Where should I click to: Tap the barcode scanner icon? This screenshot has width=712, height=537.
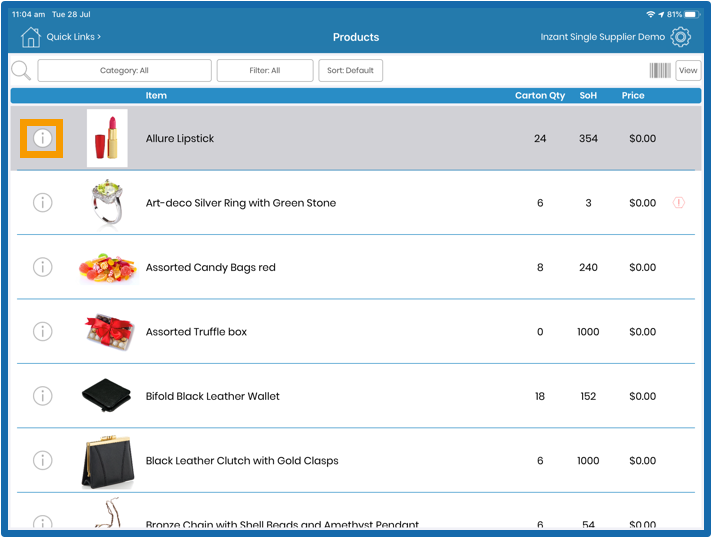[660, 70]
